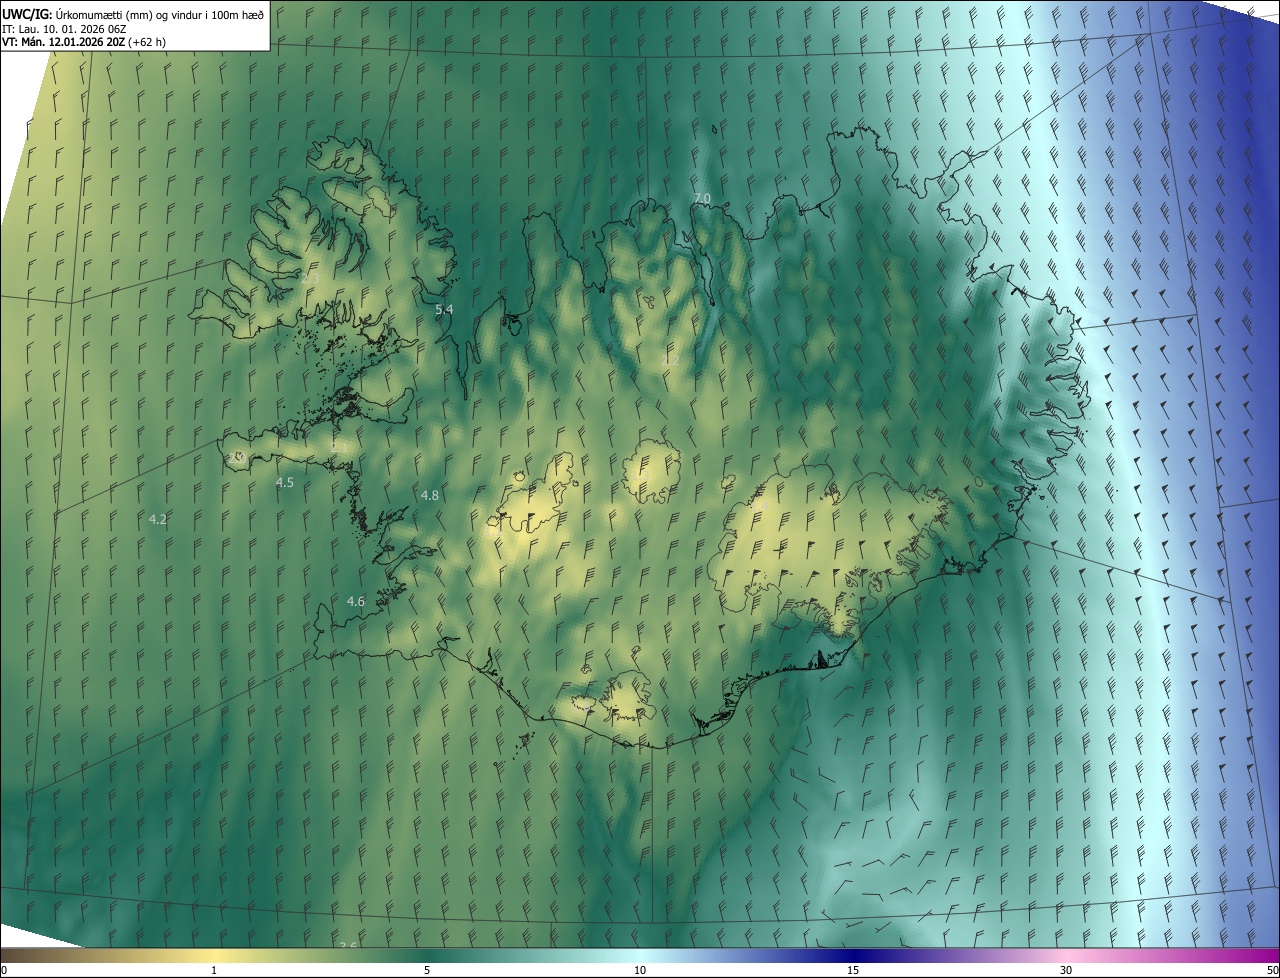The width and height of the screenshot is (1280, 978).
Task: Click the colorbar tick label "50"
Action: coord(1272,971)
